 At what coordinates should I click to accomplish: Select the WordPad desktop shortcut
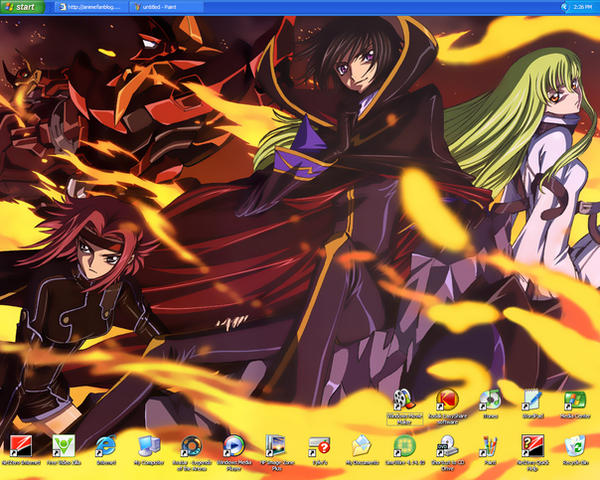(532, 403)
